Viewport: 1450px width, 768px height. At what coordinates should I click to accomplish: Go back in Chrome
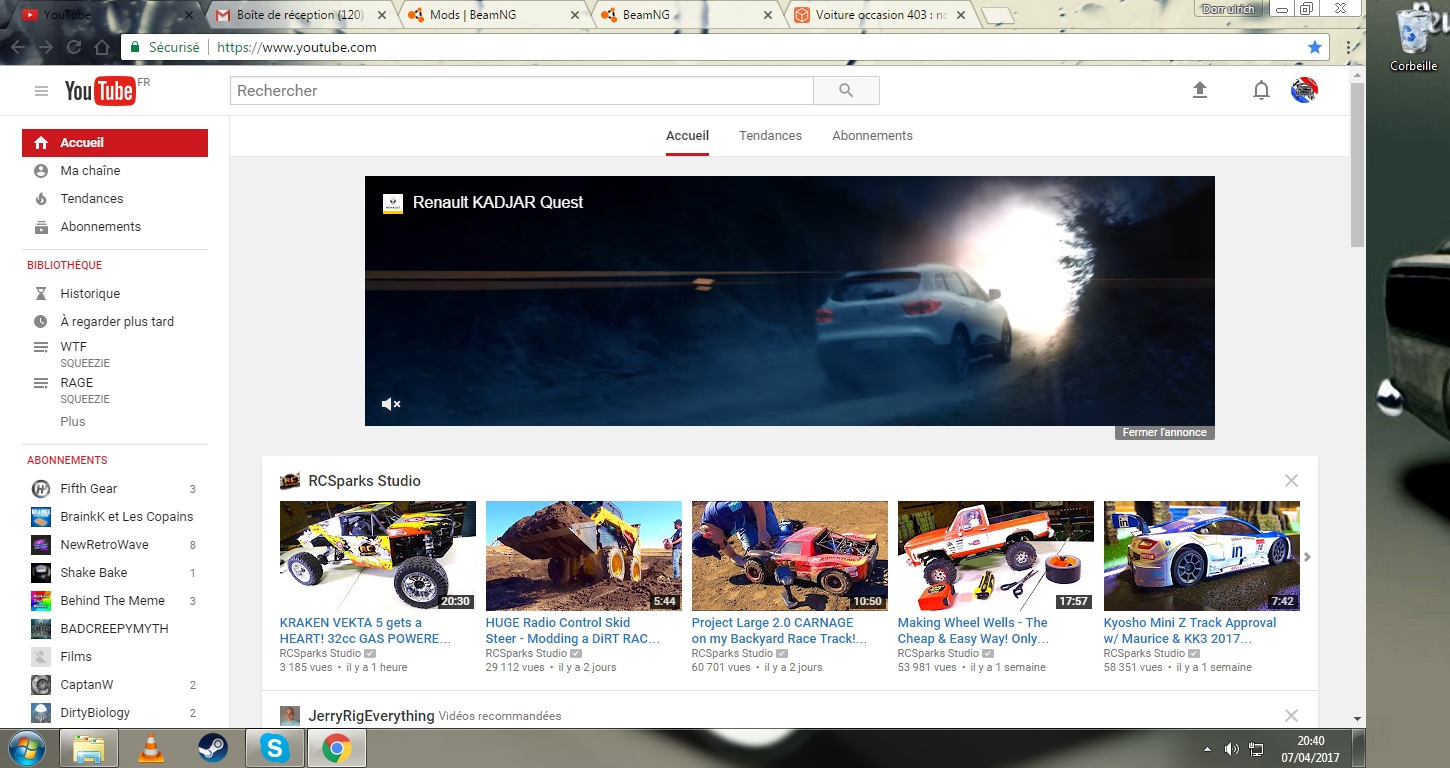pos(18,47)
